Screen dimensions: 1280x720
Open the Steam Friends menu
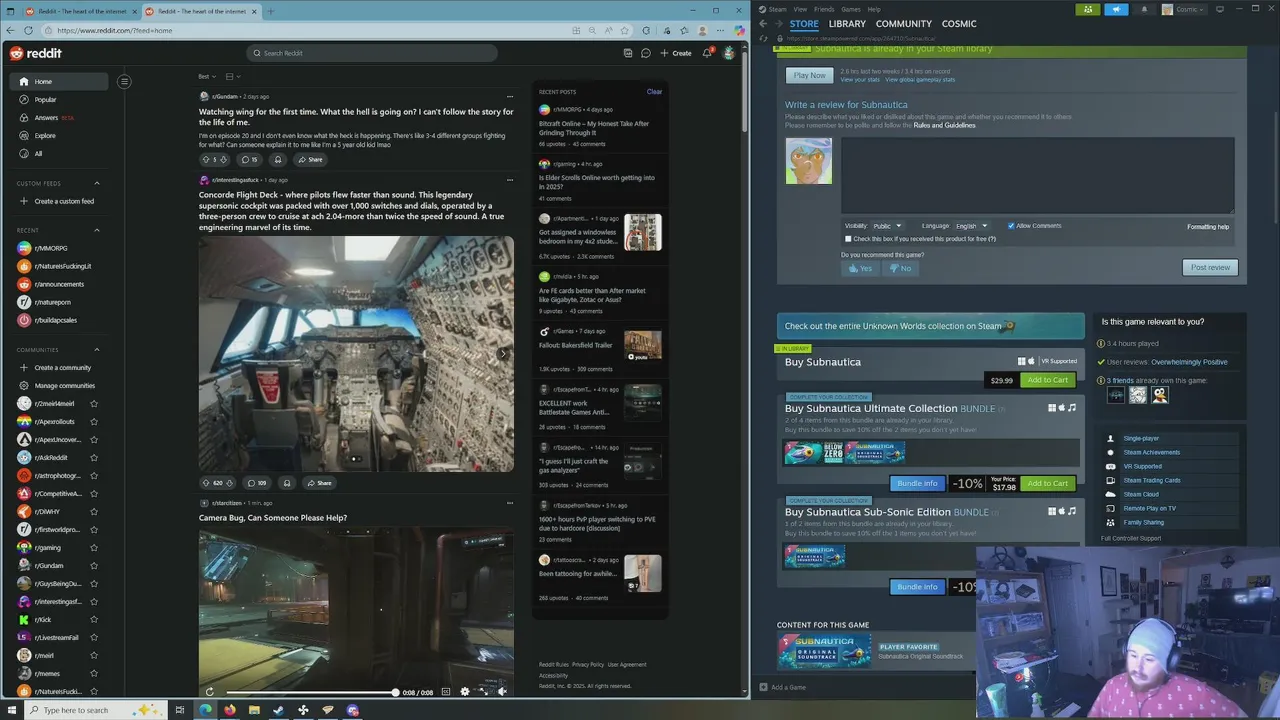[824, 9]
